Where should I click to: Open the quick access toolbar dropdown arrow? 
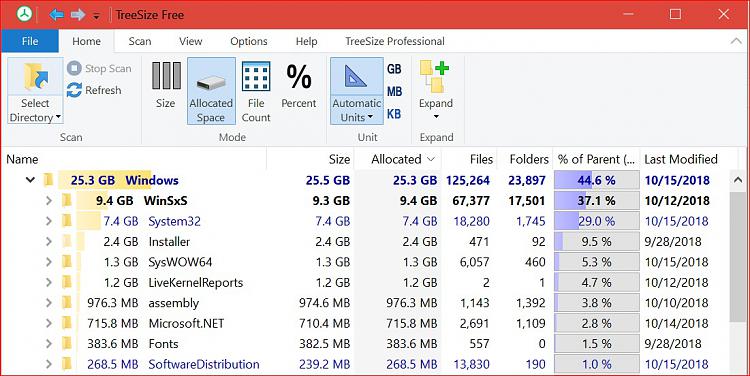click(96, 17)
